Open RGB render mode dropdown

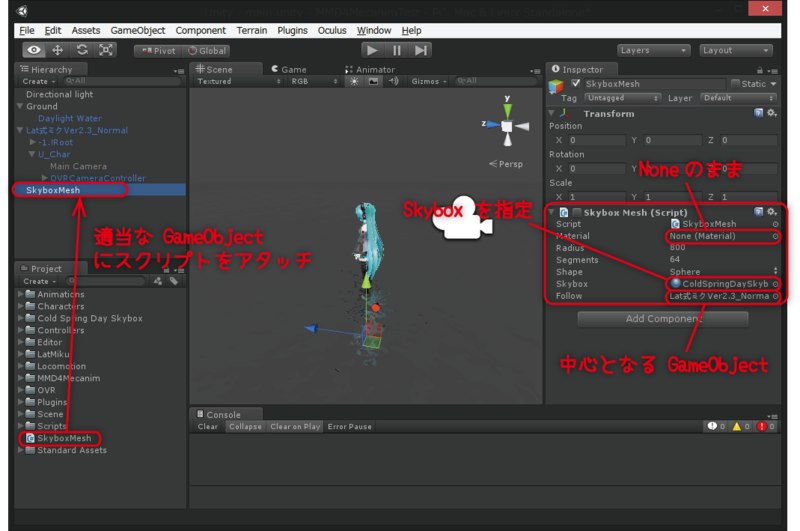[313, 81]
